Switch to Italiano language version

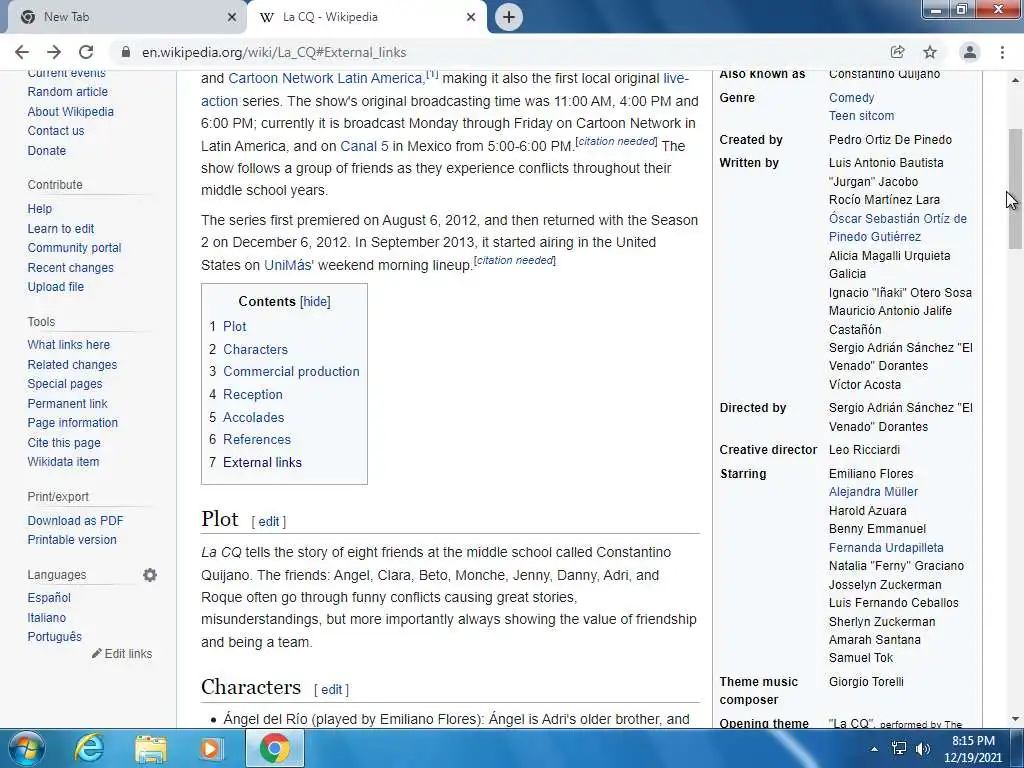tap(46, 618)
